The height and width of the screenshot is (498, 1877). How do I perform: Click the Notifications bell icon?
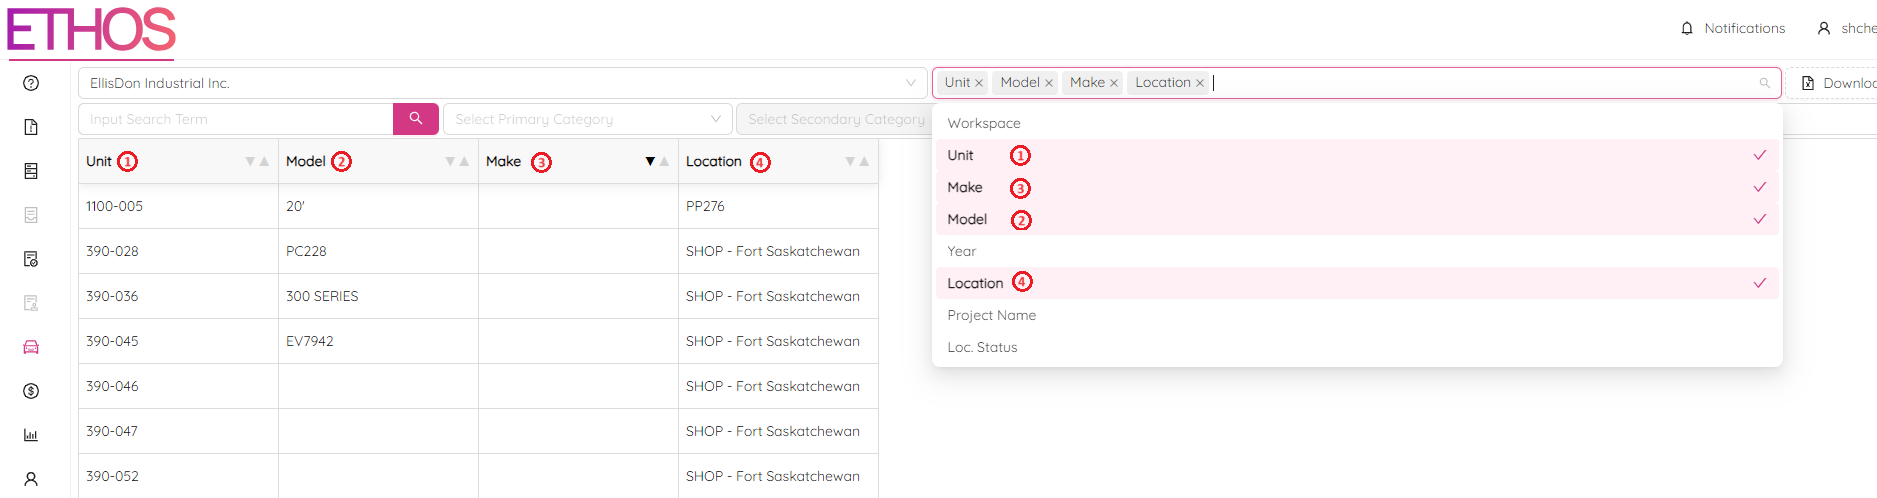pyautogui.click(x=1687, y=28)
